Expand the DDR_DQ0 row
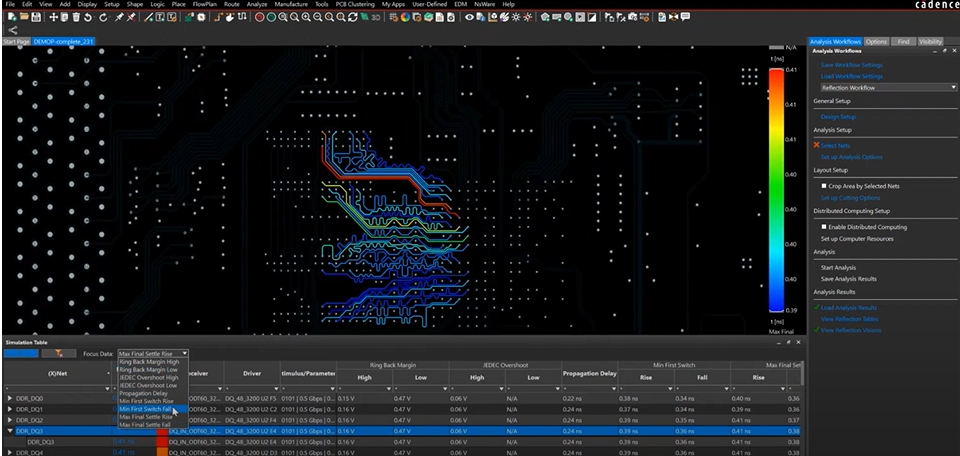This screenshot has height=456, width=960. [x=9, y=398]
